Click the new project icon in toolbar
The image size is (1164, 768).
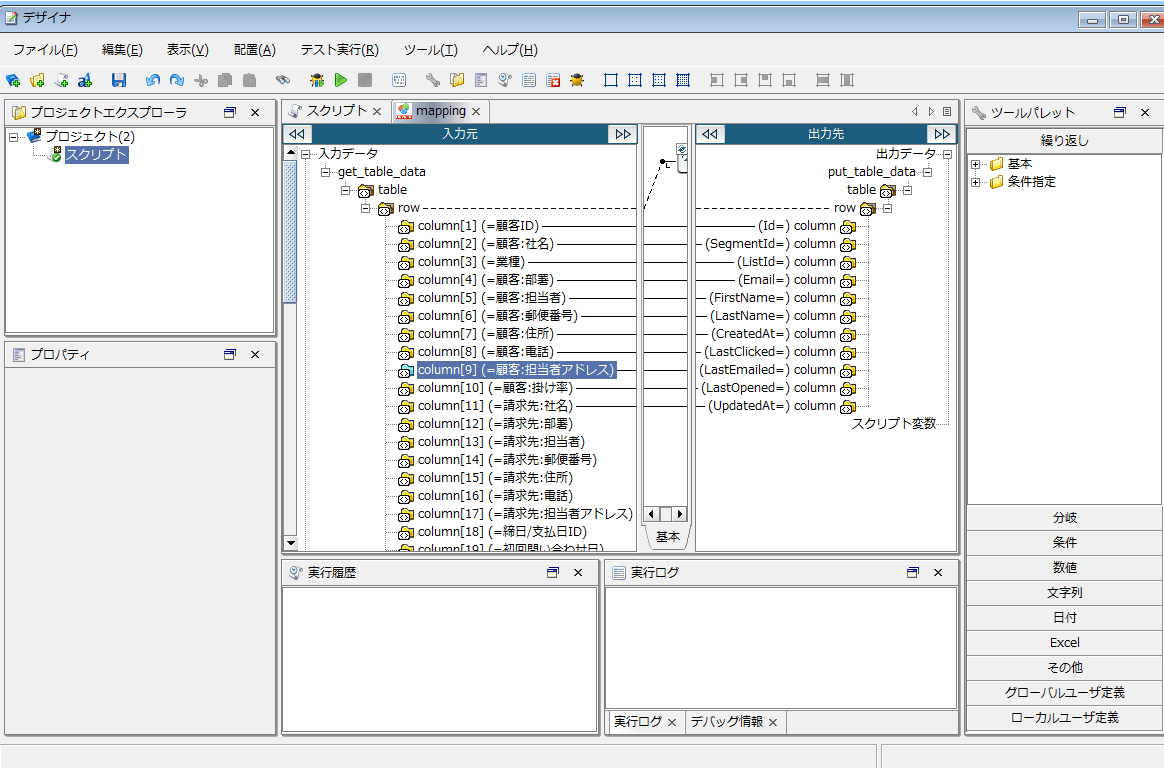point(13,80)
